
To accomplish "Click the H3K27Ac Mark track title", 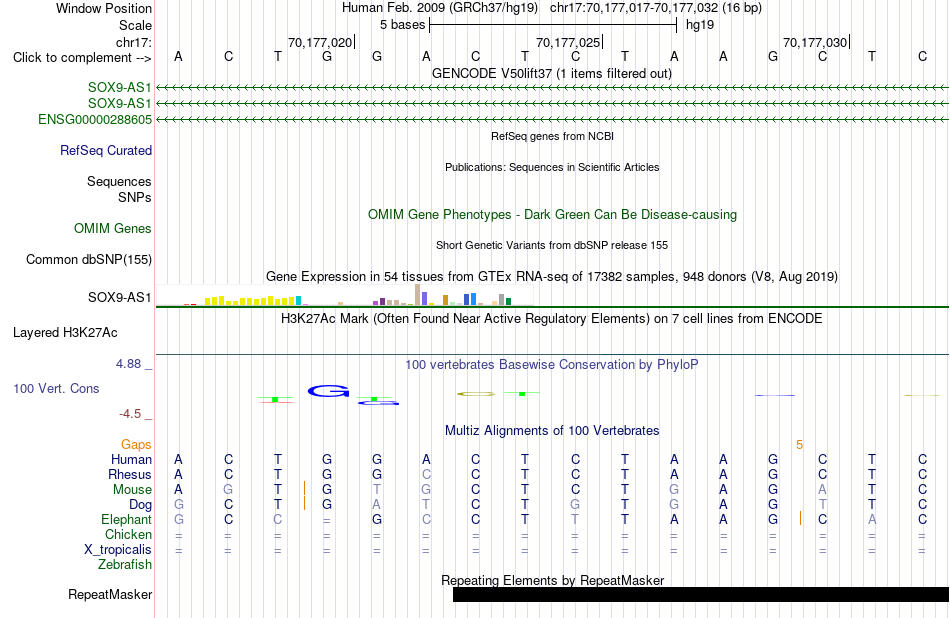I will pos(552,319).
